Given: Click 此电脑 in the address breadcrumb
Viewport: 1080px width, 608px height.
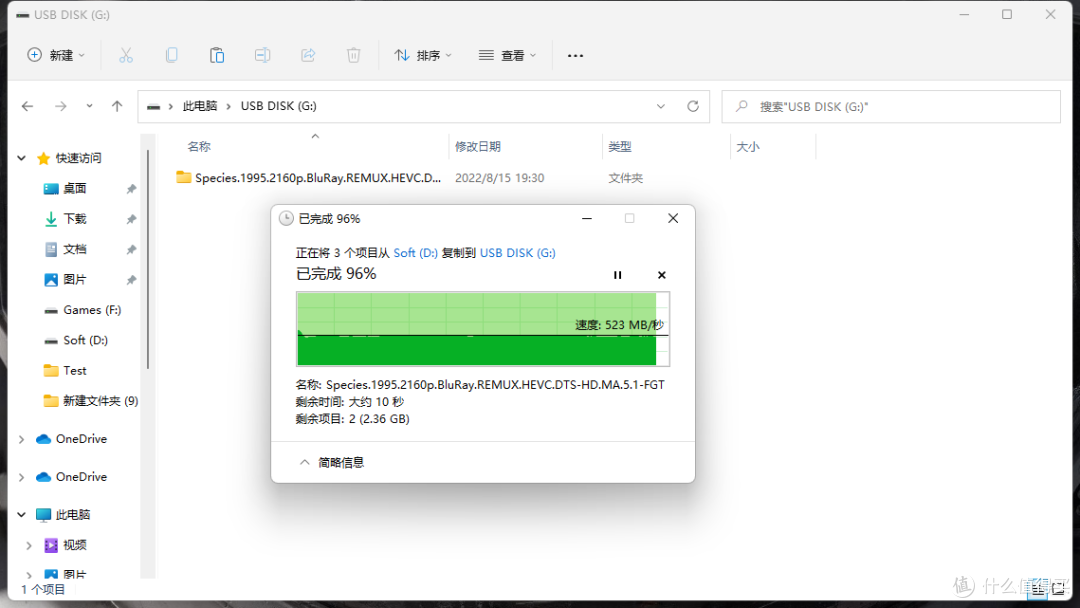Looking at the screenshot, I should pos(200,106).
